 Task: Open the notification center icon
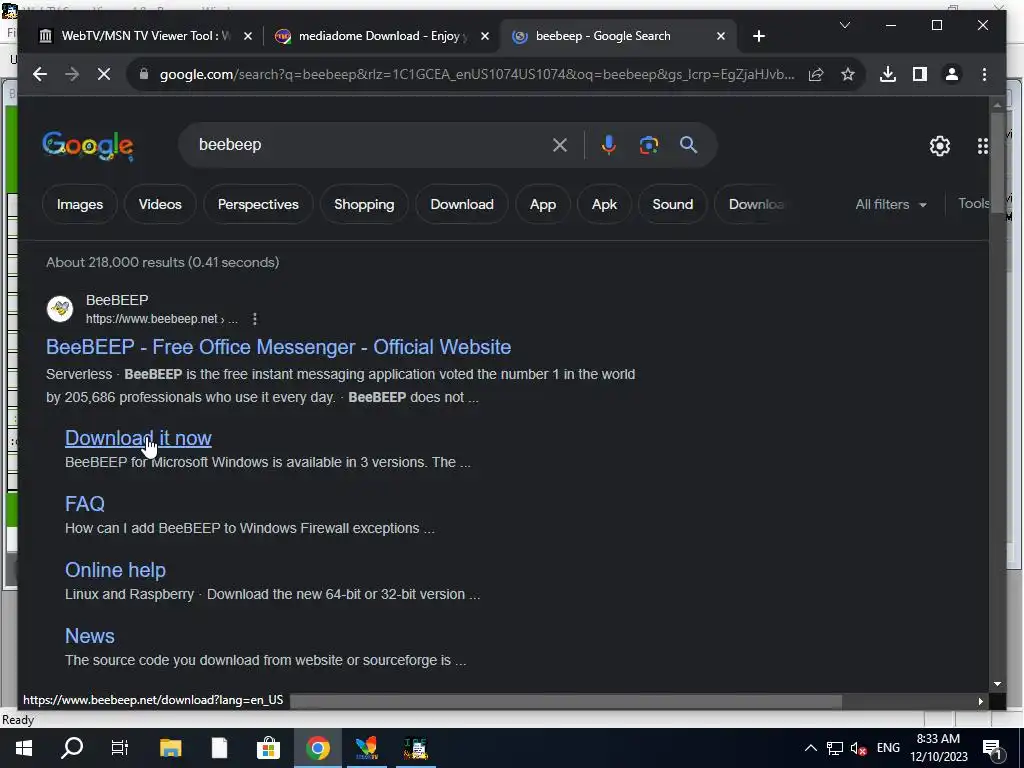993,748
